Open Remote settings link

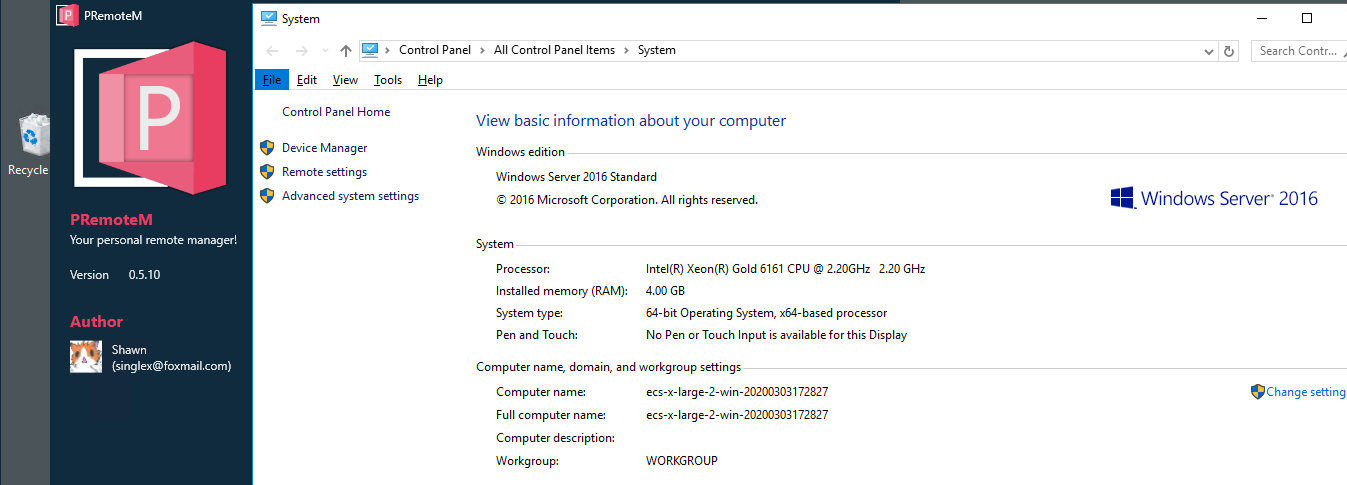324,172
